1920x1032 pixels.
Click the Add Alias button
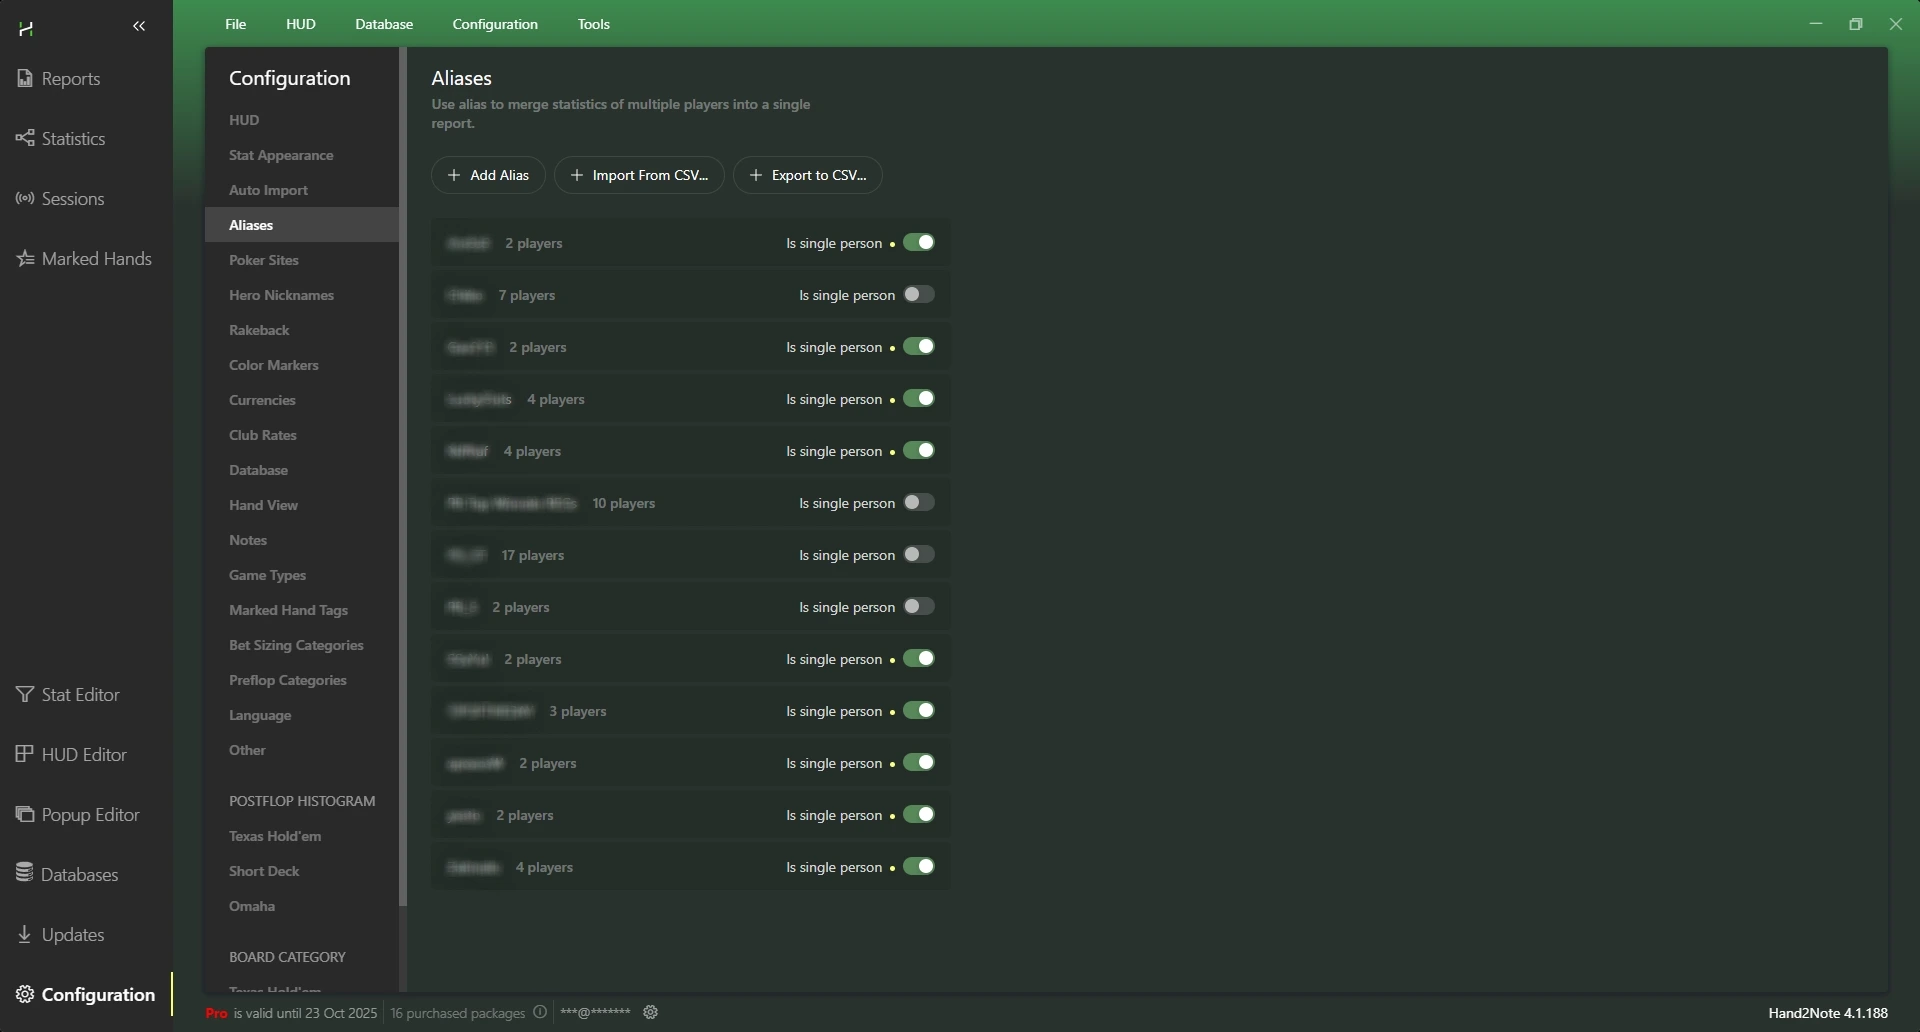point(488,175)
